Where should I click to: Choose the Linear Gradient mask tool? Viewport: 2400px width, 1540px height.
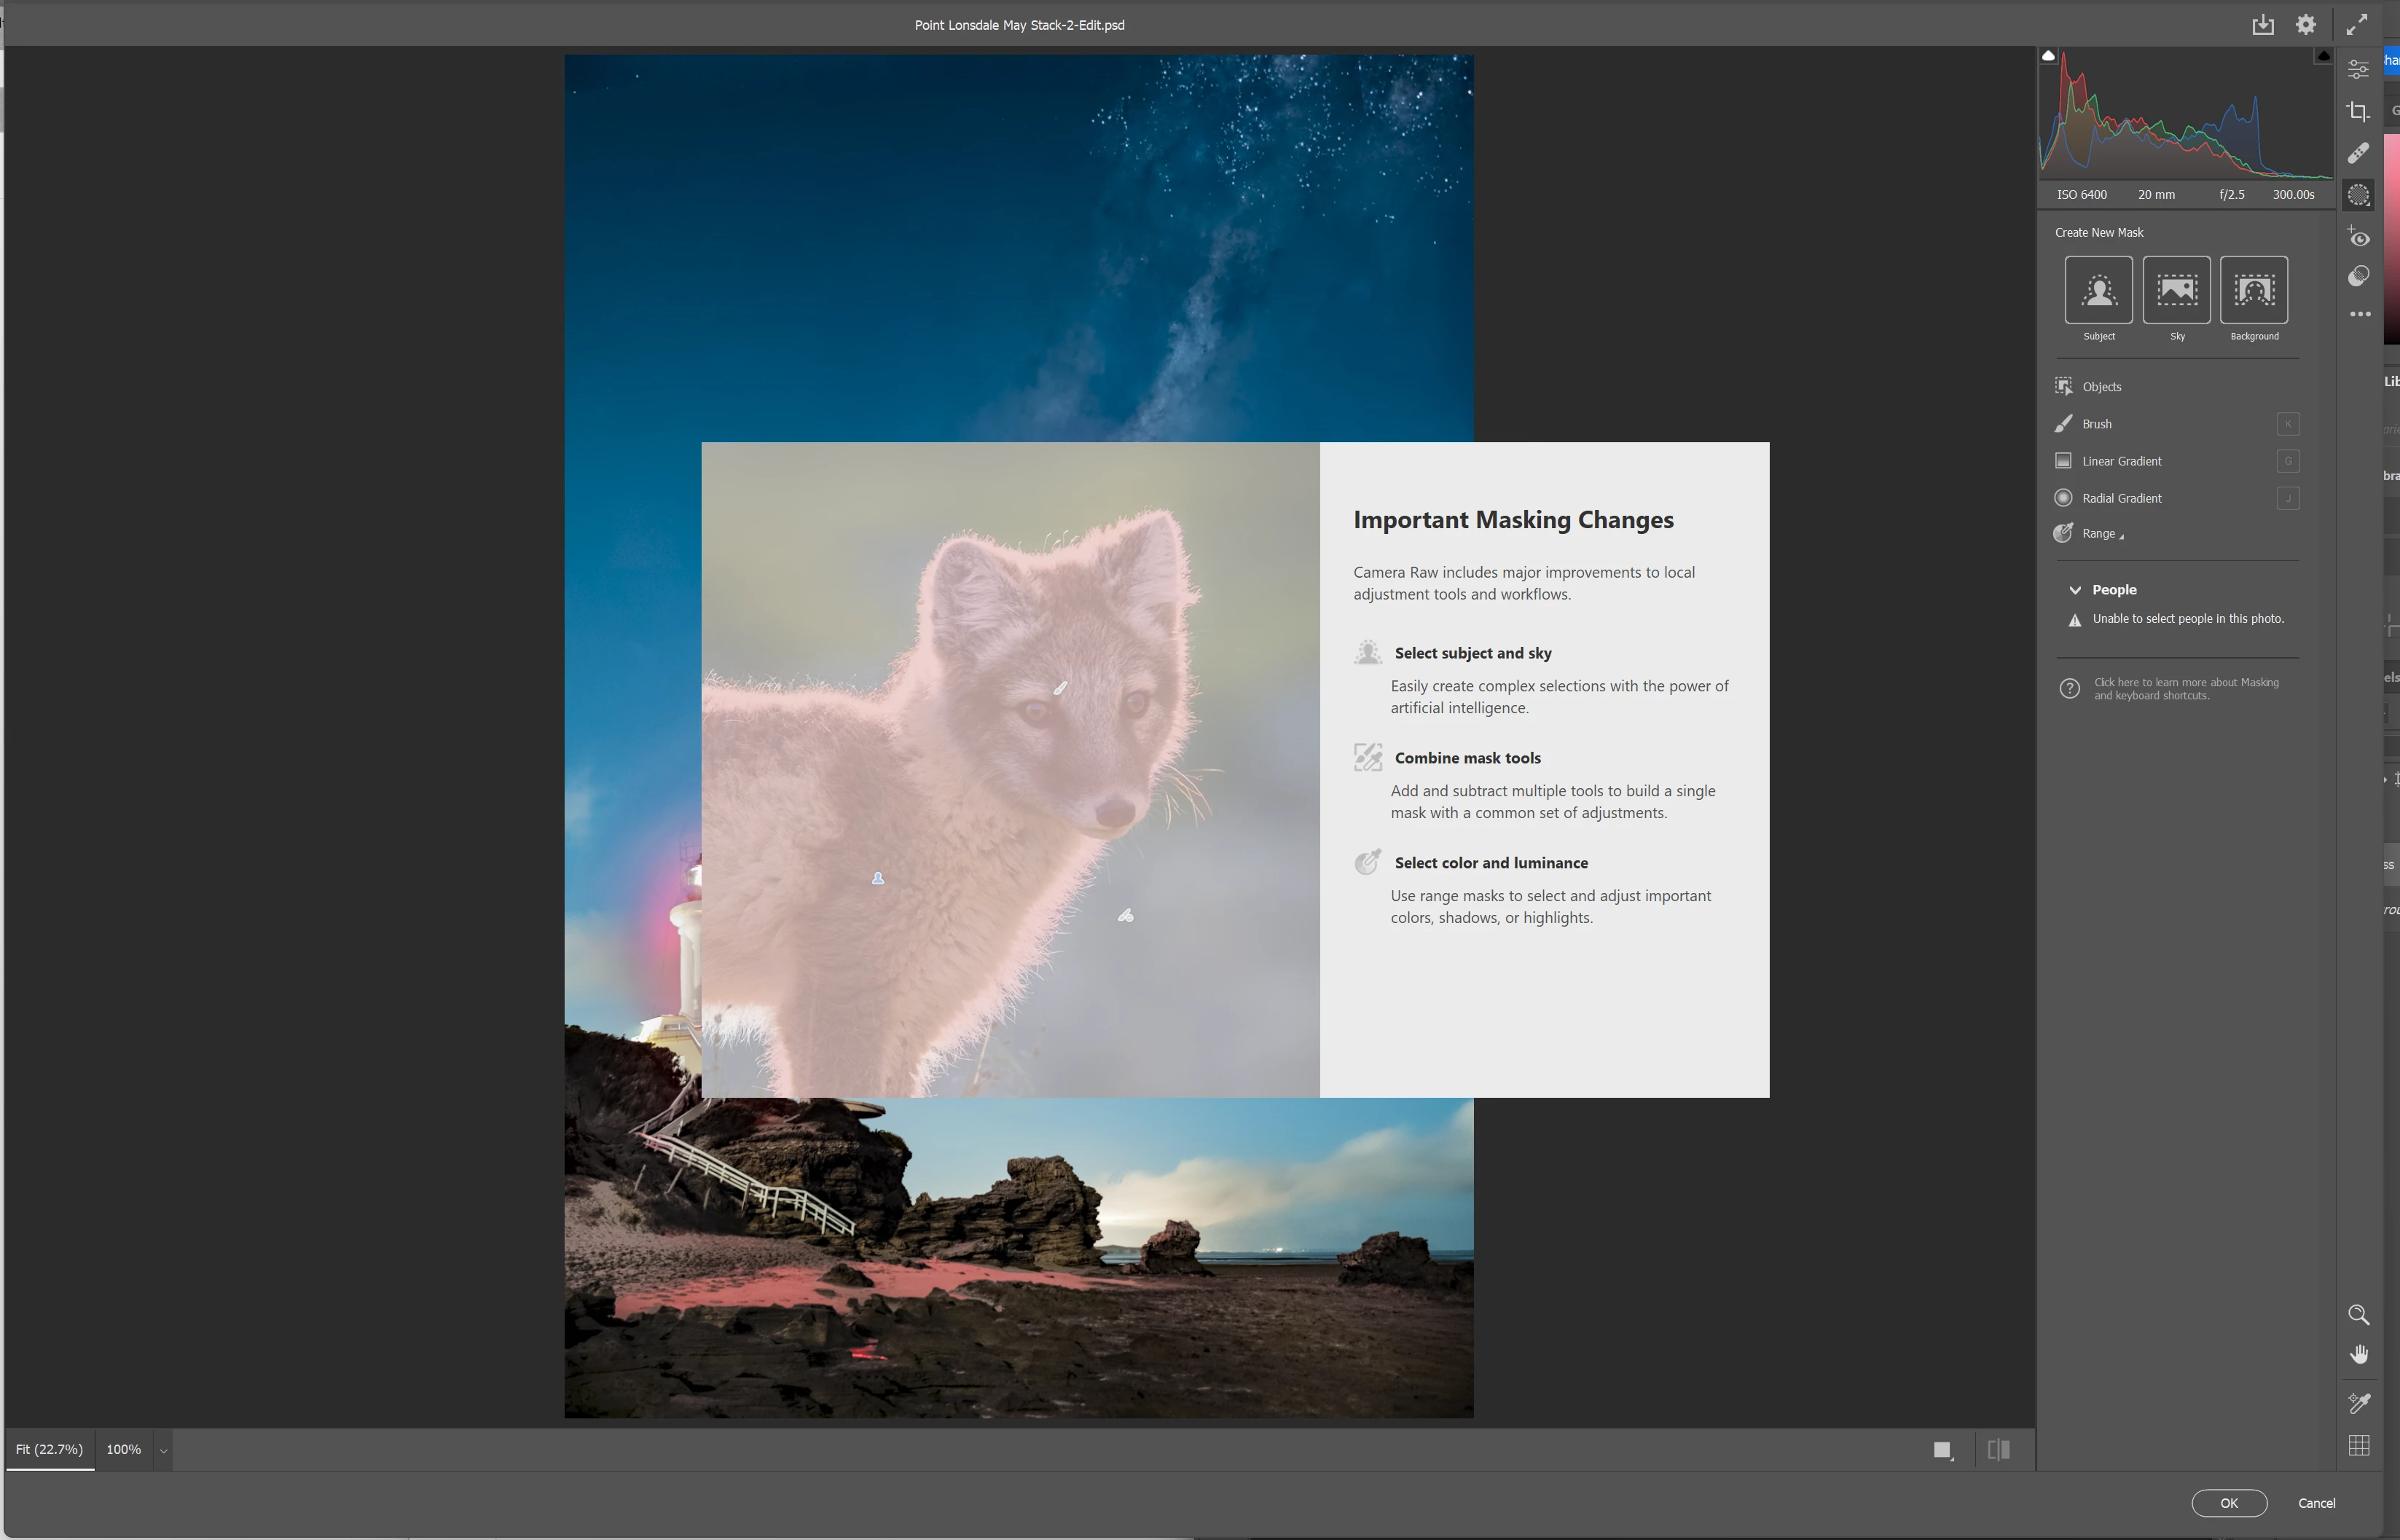click(x=2121, y=461)
